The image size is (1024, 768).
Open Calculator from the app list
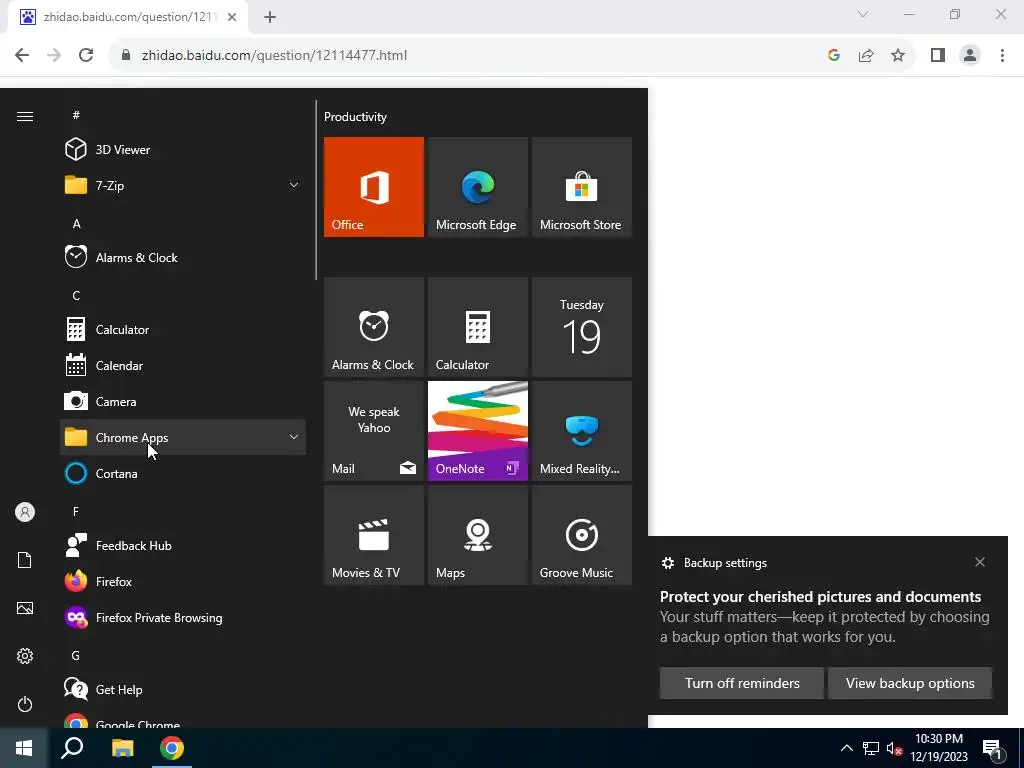tap(183, 329)
